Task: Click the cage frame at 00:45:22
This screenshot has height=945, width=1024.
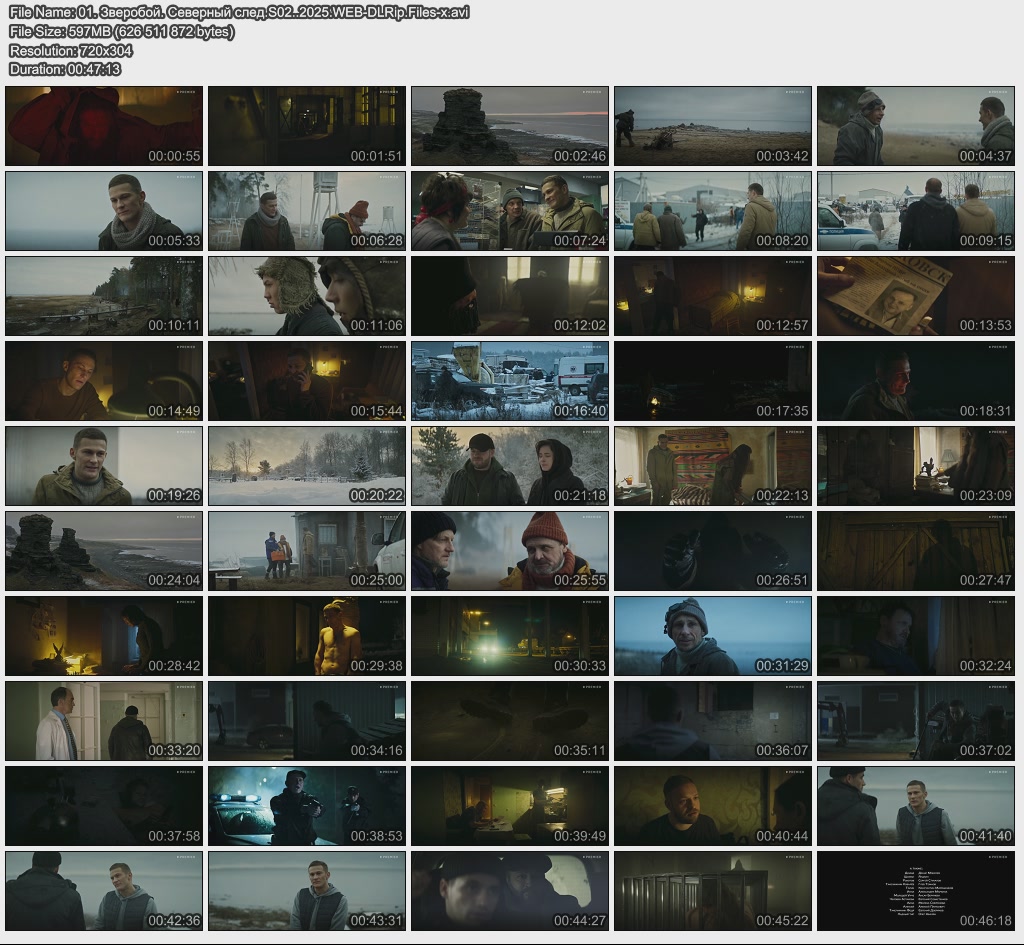Action: pos(713,891)
